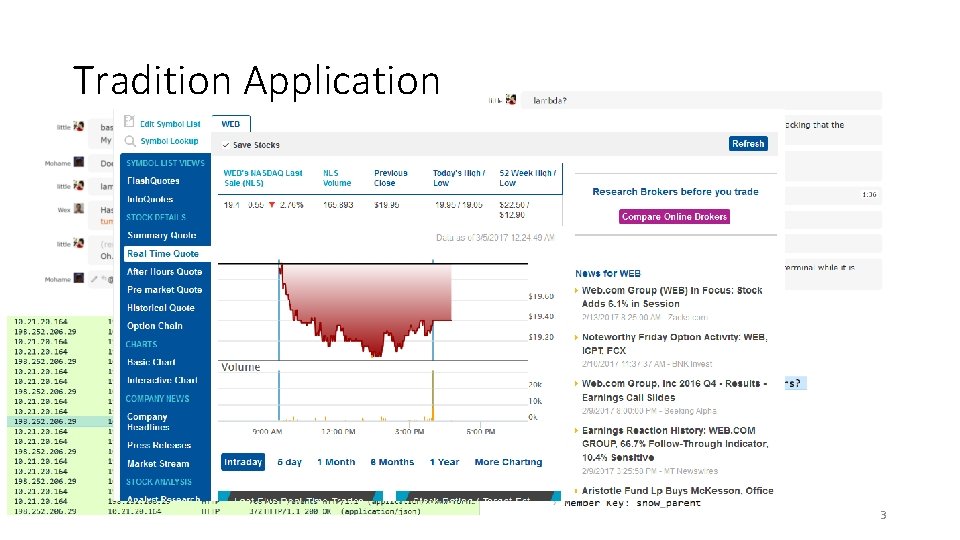The width and height of the screenshot is (960, 540).
Task: Select 1 Month chart range
Action: 336,462
